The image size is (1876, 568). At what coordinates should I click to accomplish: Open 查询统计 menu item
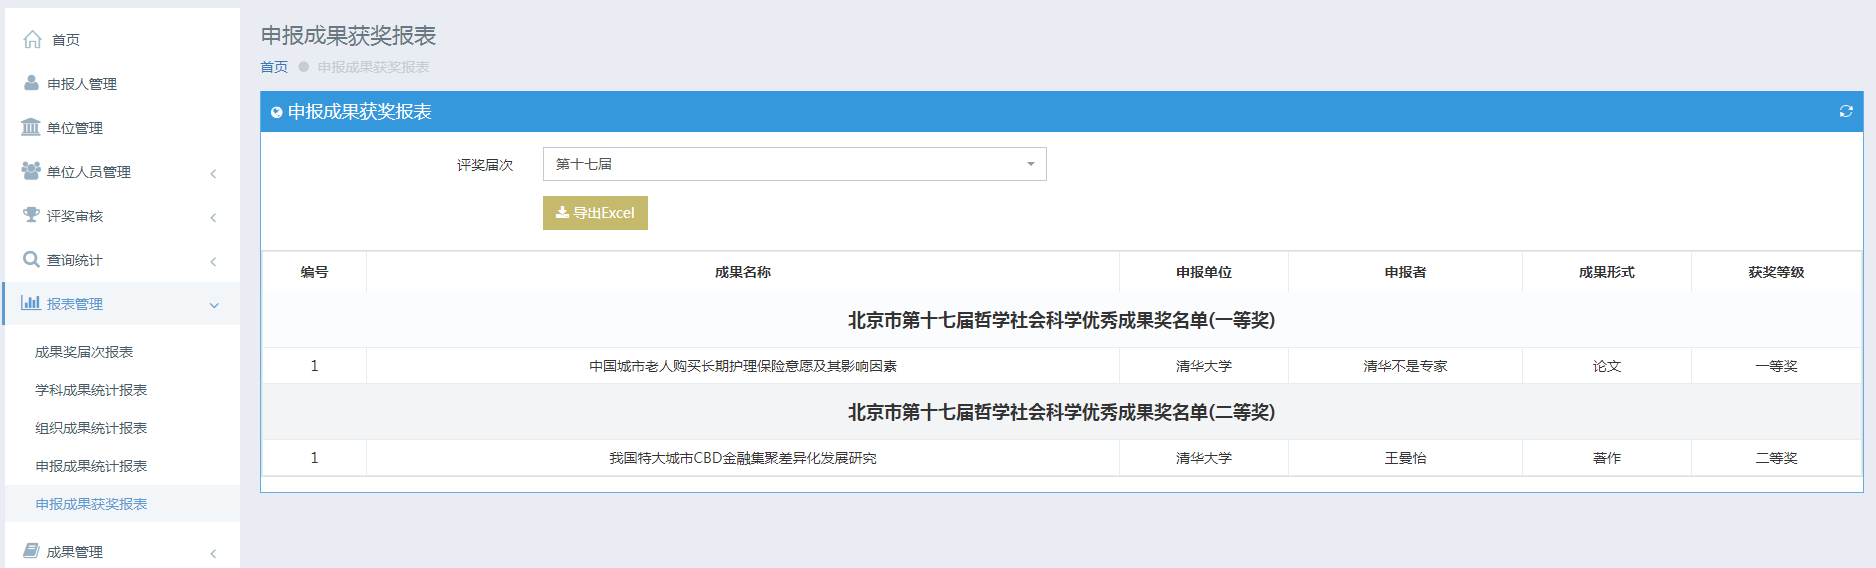tap(75, 260)
